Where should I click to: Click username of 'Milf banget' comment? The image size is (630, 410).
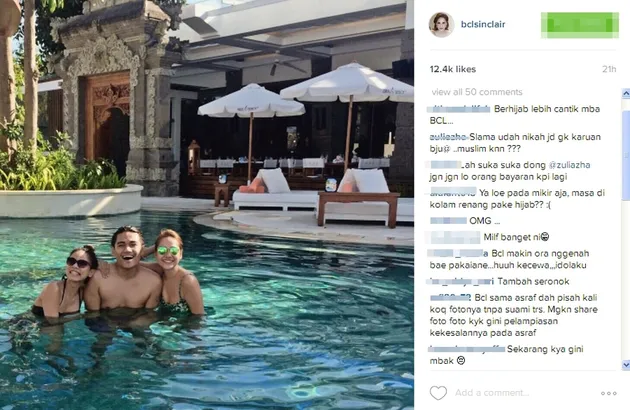(x=454, y=237)
